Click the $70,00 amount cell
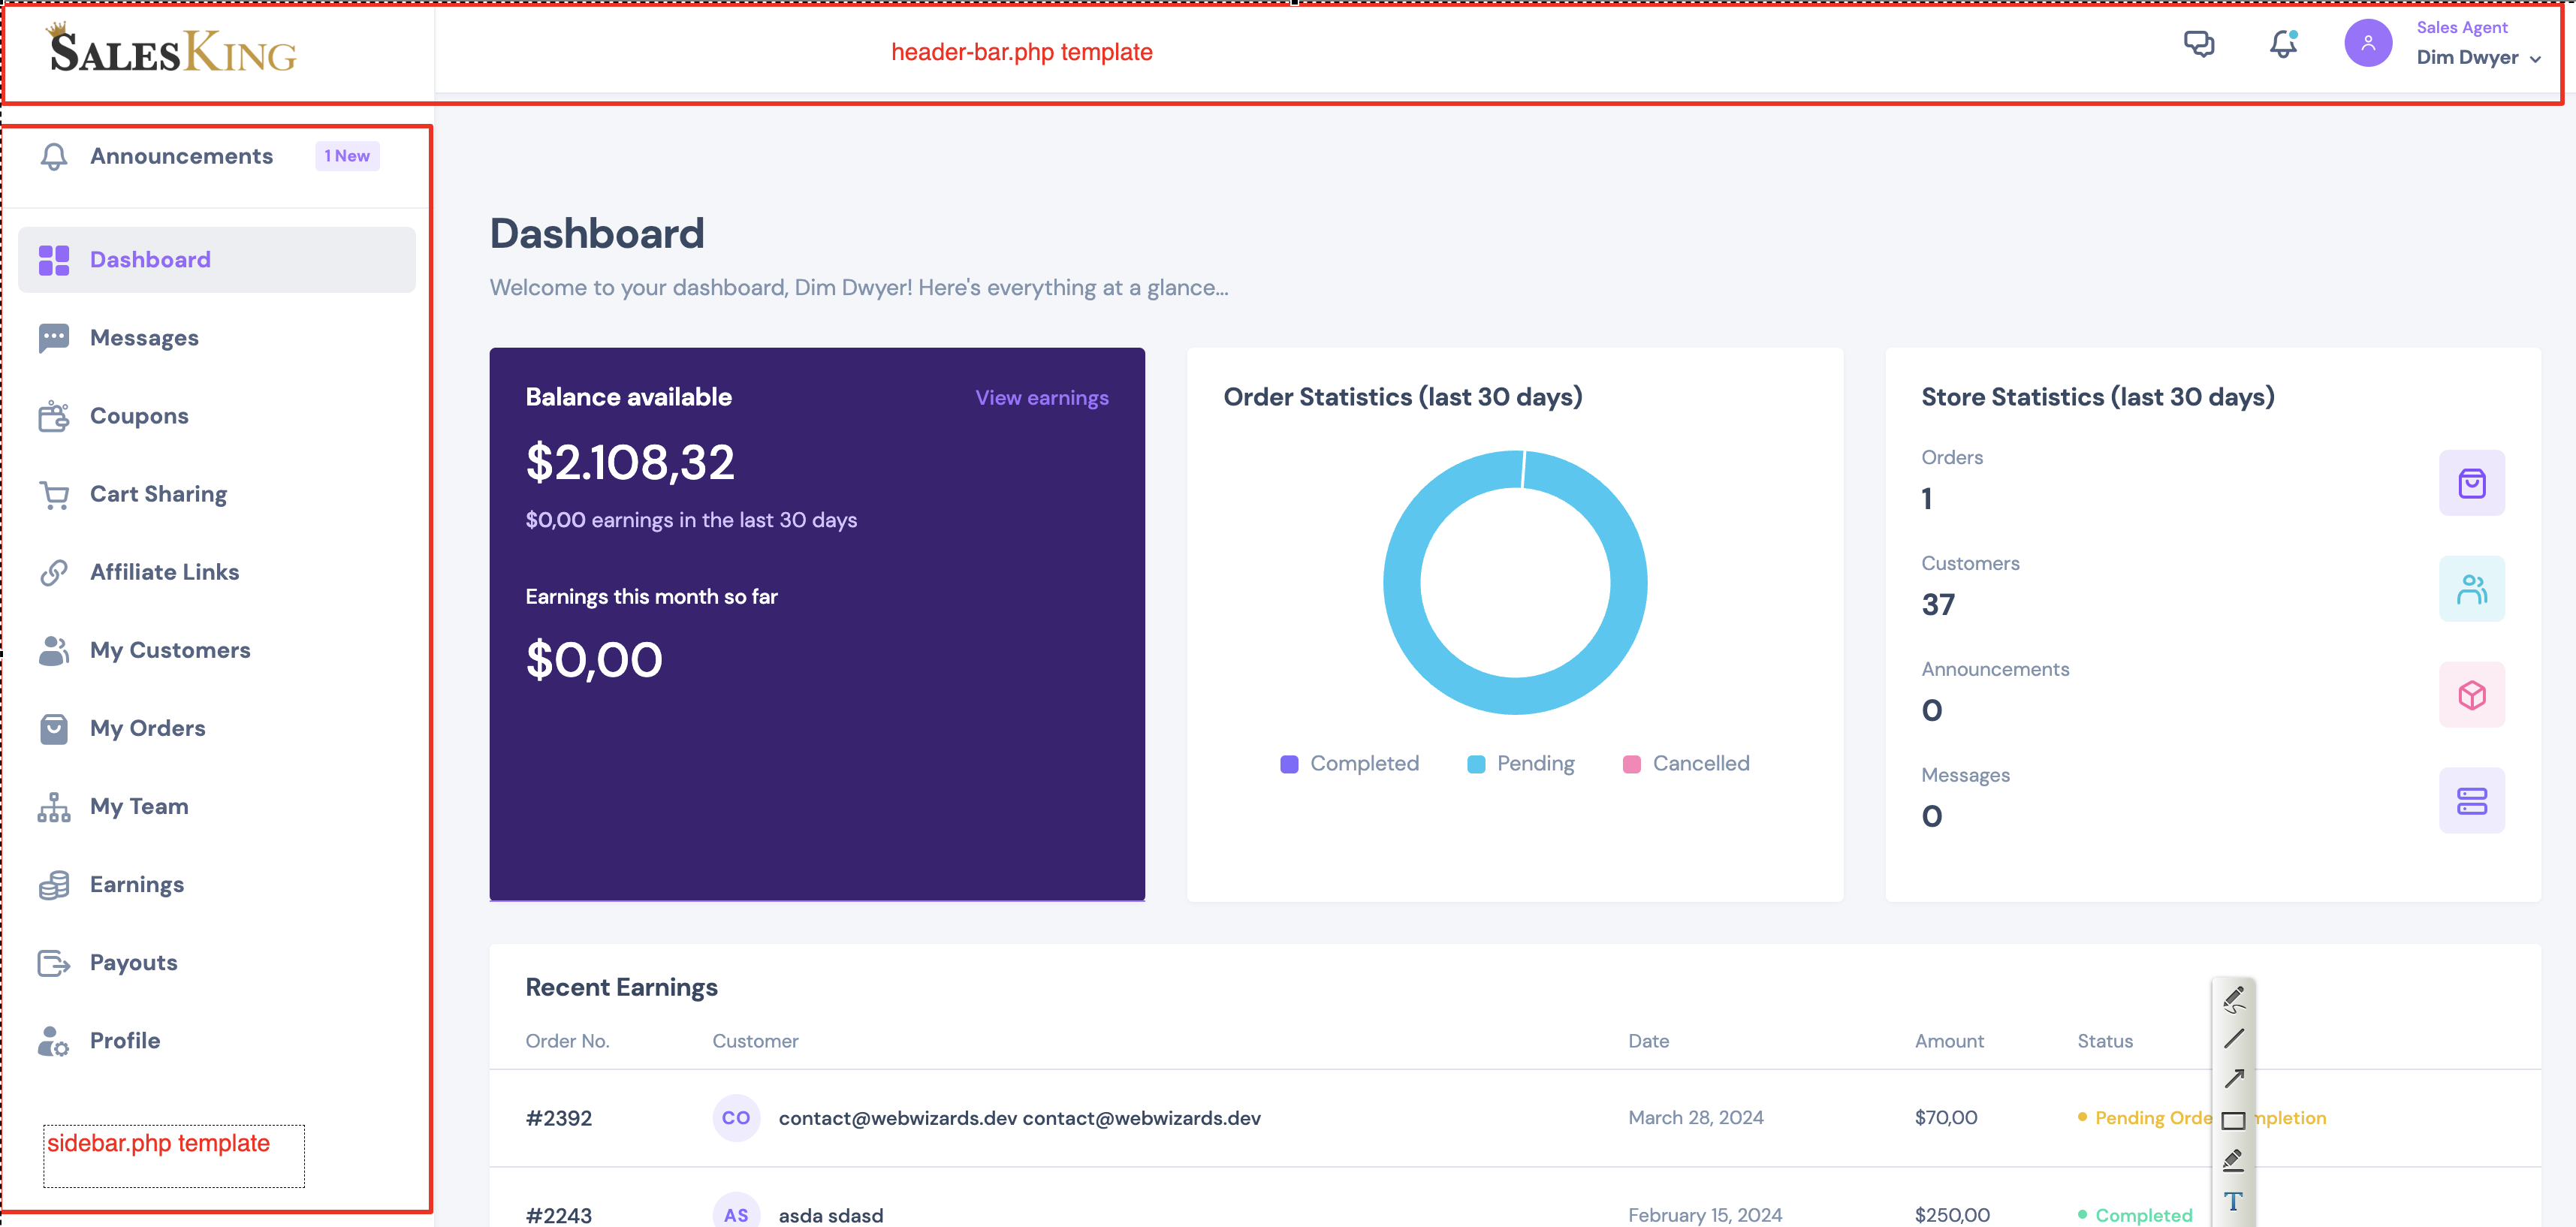The image size is (2576, 1227). coord(1946,1117)
